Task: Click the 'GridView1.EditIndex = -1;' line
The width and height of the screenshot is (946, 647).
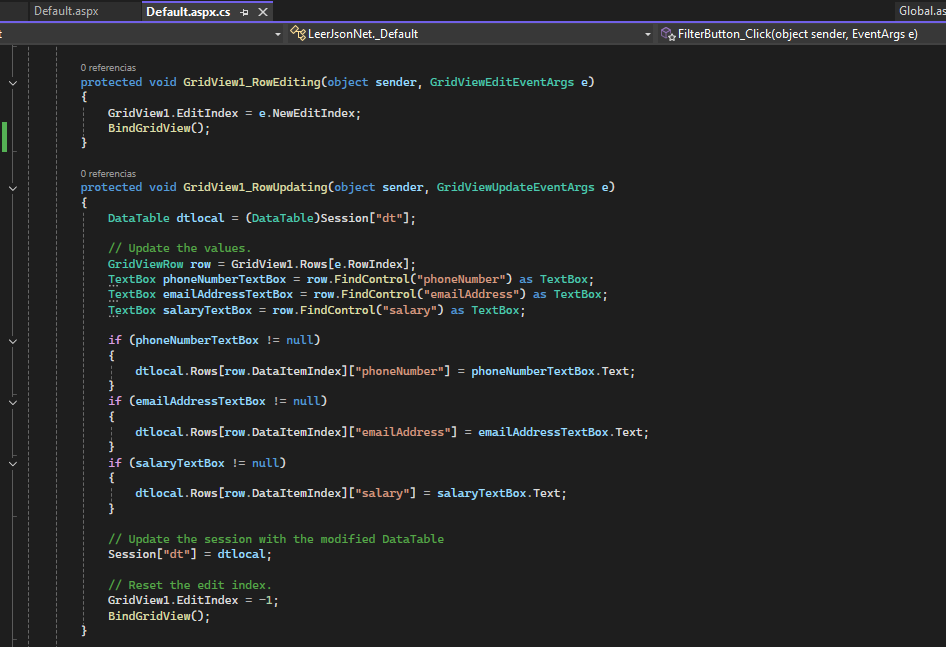Action: pyautogui.click(x=193, y=600)
